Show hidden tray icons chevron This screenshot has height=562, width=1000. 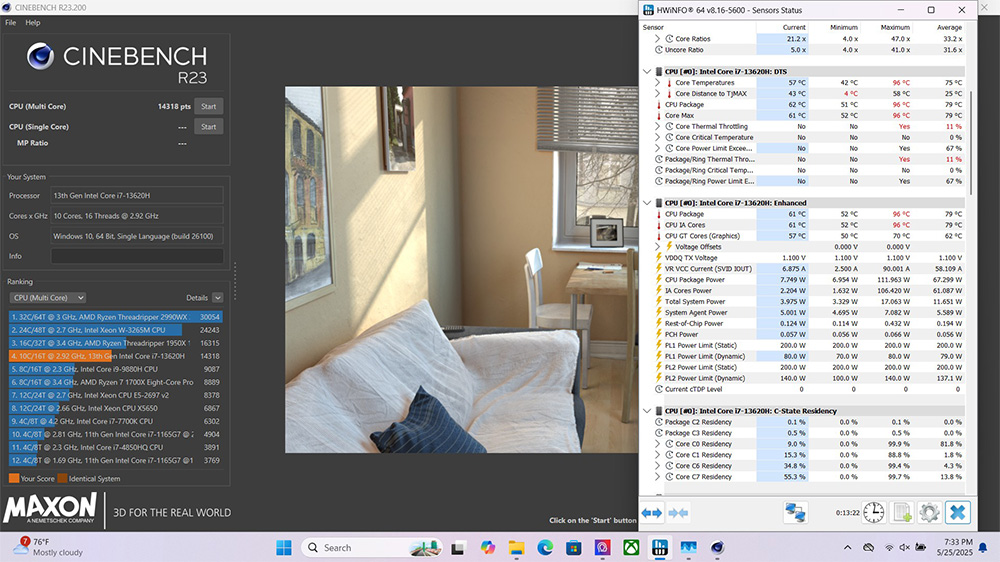tap(848, 547)
